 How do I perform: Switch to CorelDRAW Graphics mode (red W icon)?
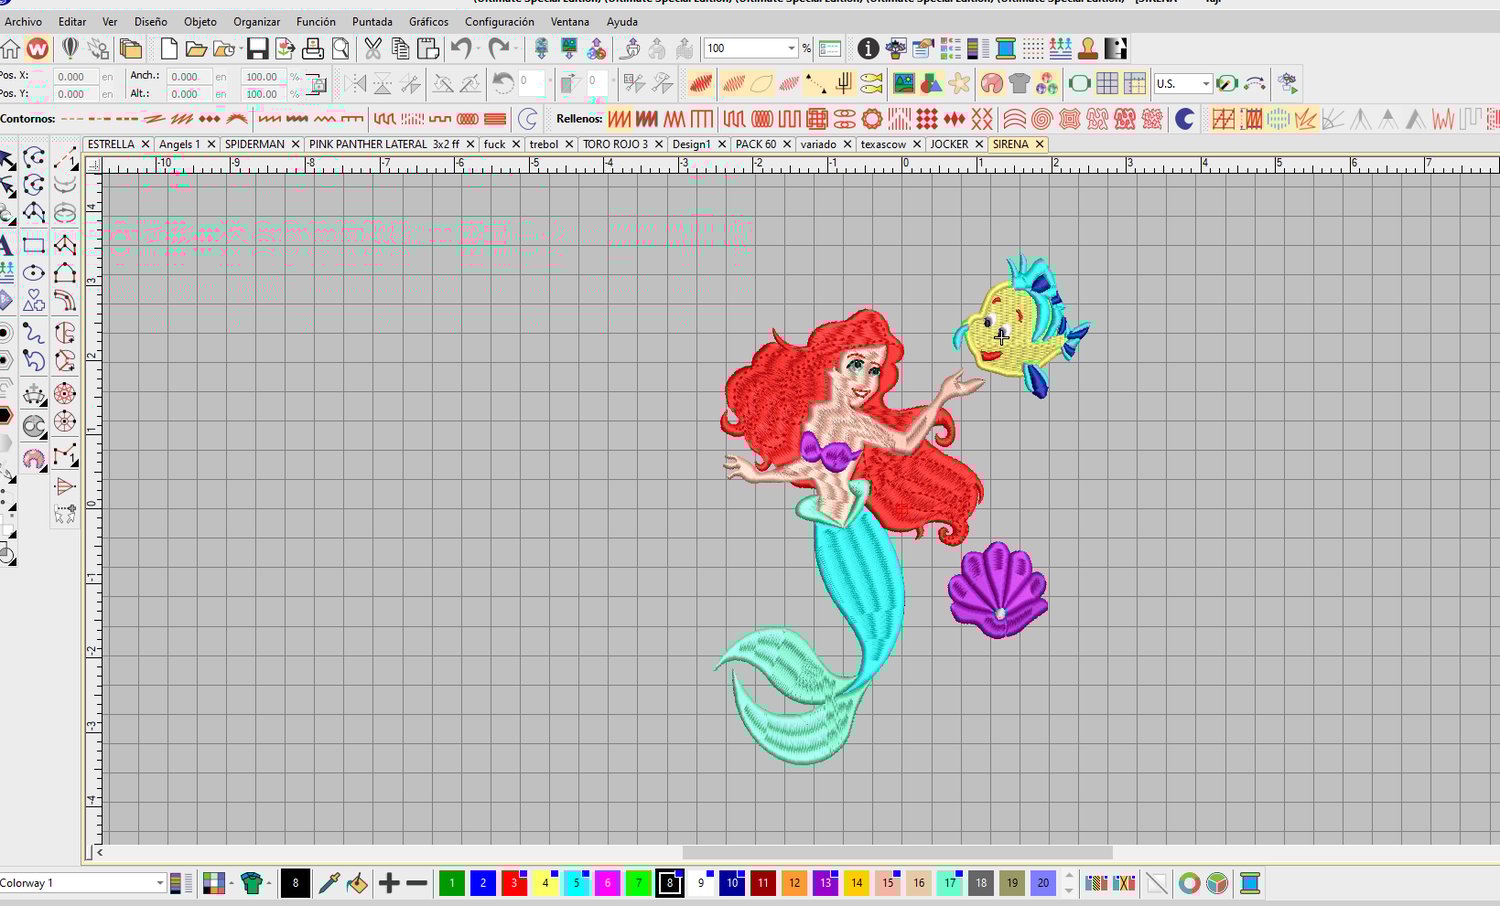tap(37, 48)
